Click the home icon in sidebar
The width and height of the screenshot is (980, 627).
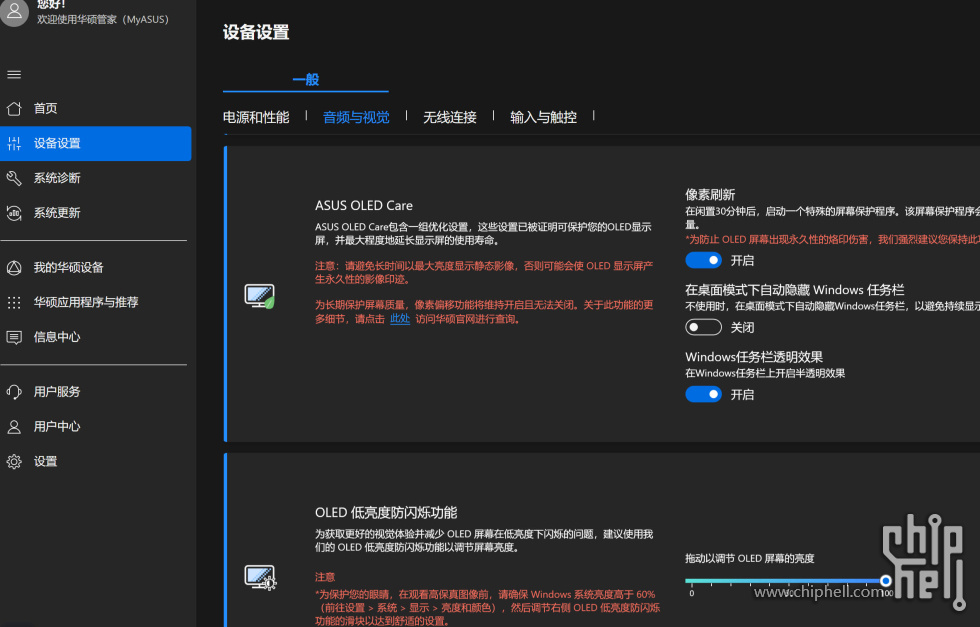click(x=14, y=108)
